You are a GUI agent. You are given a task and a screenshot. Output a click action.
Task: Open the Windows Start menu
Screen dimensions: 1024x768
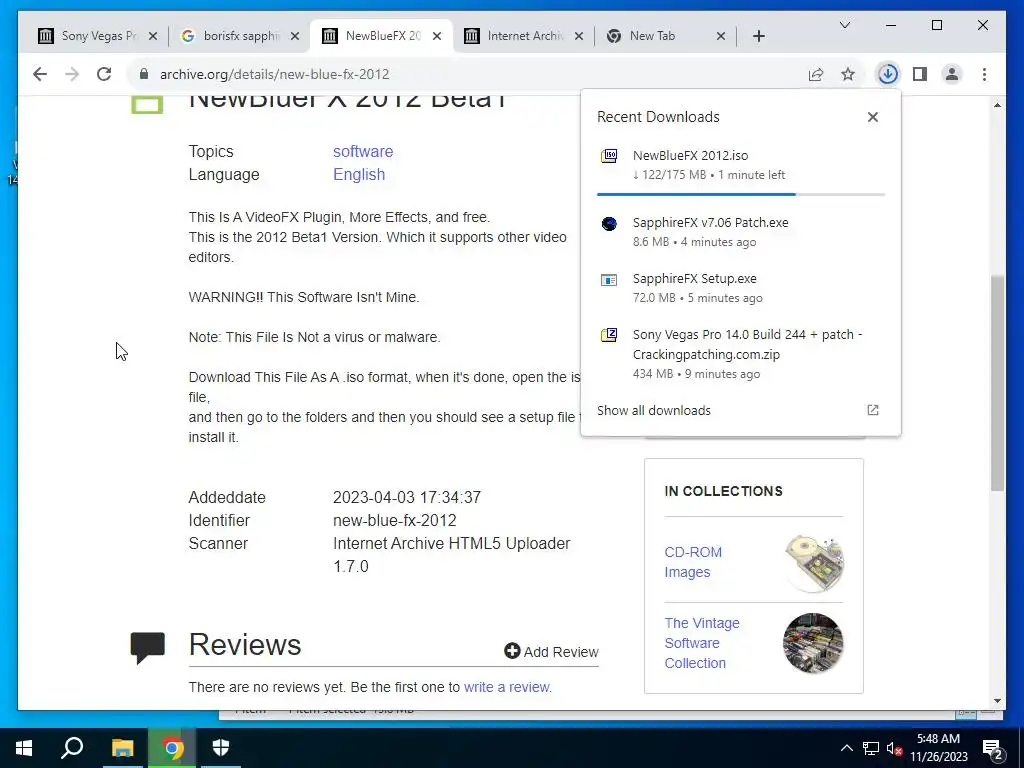pyautogui.click(x=24, y=748)
